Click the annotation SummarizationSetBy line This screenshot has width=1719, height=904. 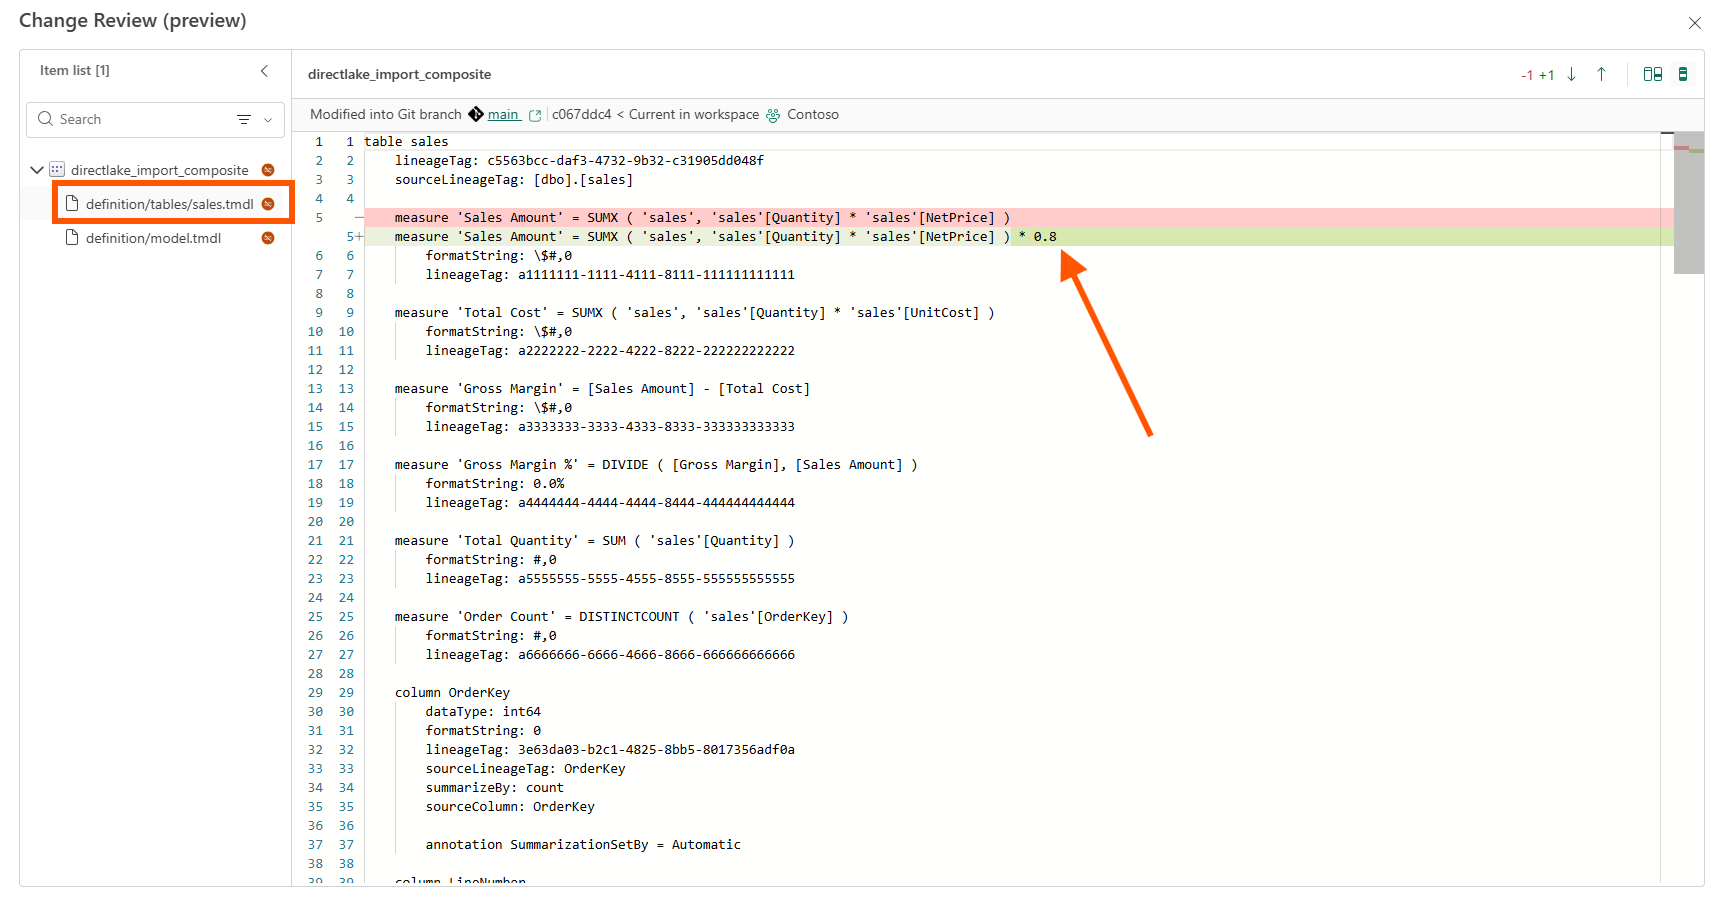(583, 844)
